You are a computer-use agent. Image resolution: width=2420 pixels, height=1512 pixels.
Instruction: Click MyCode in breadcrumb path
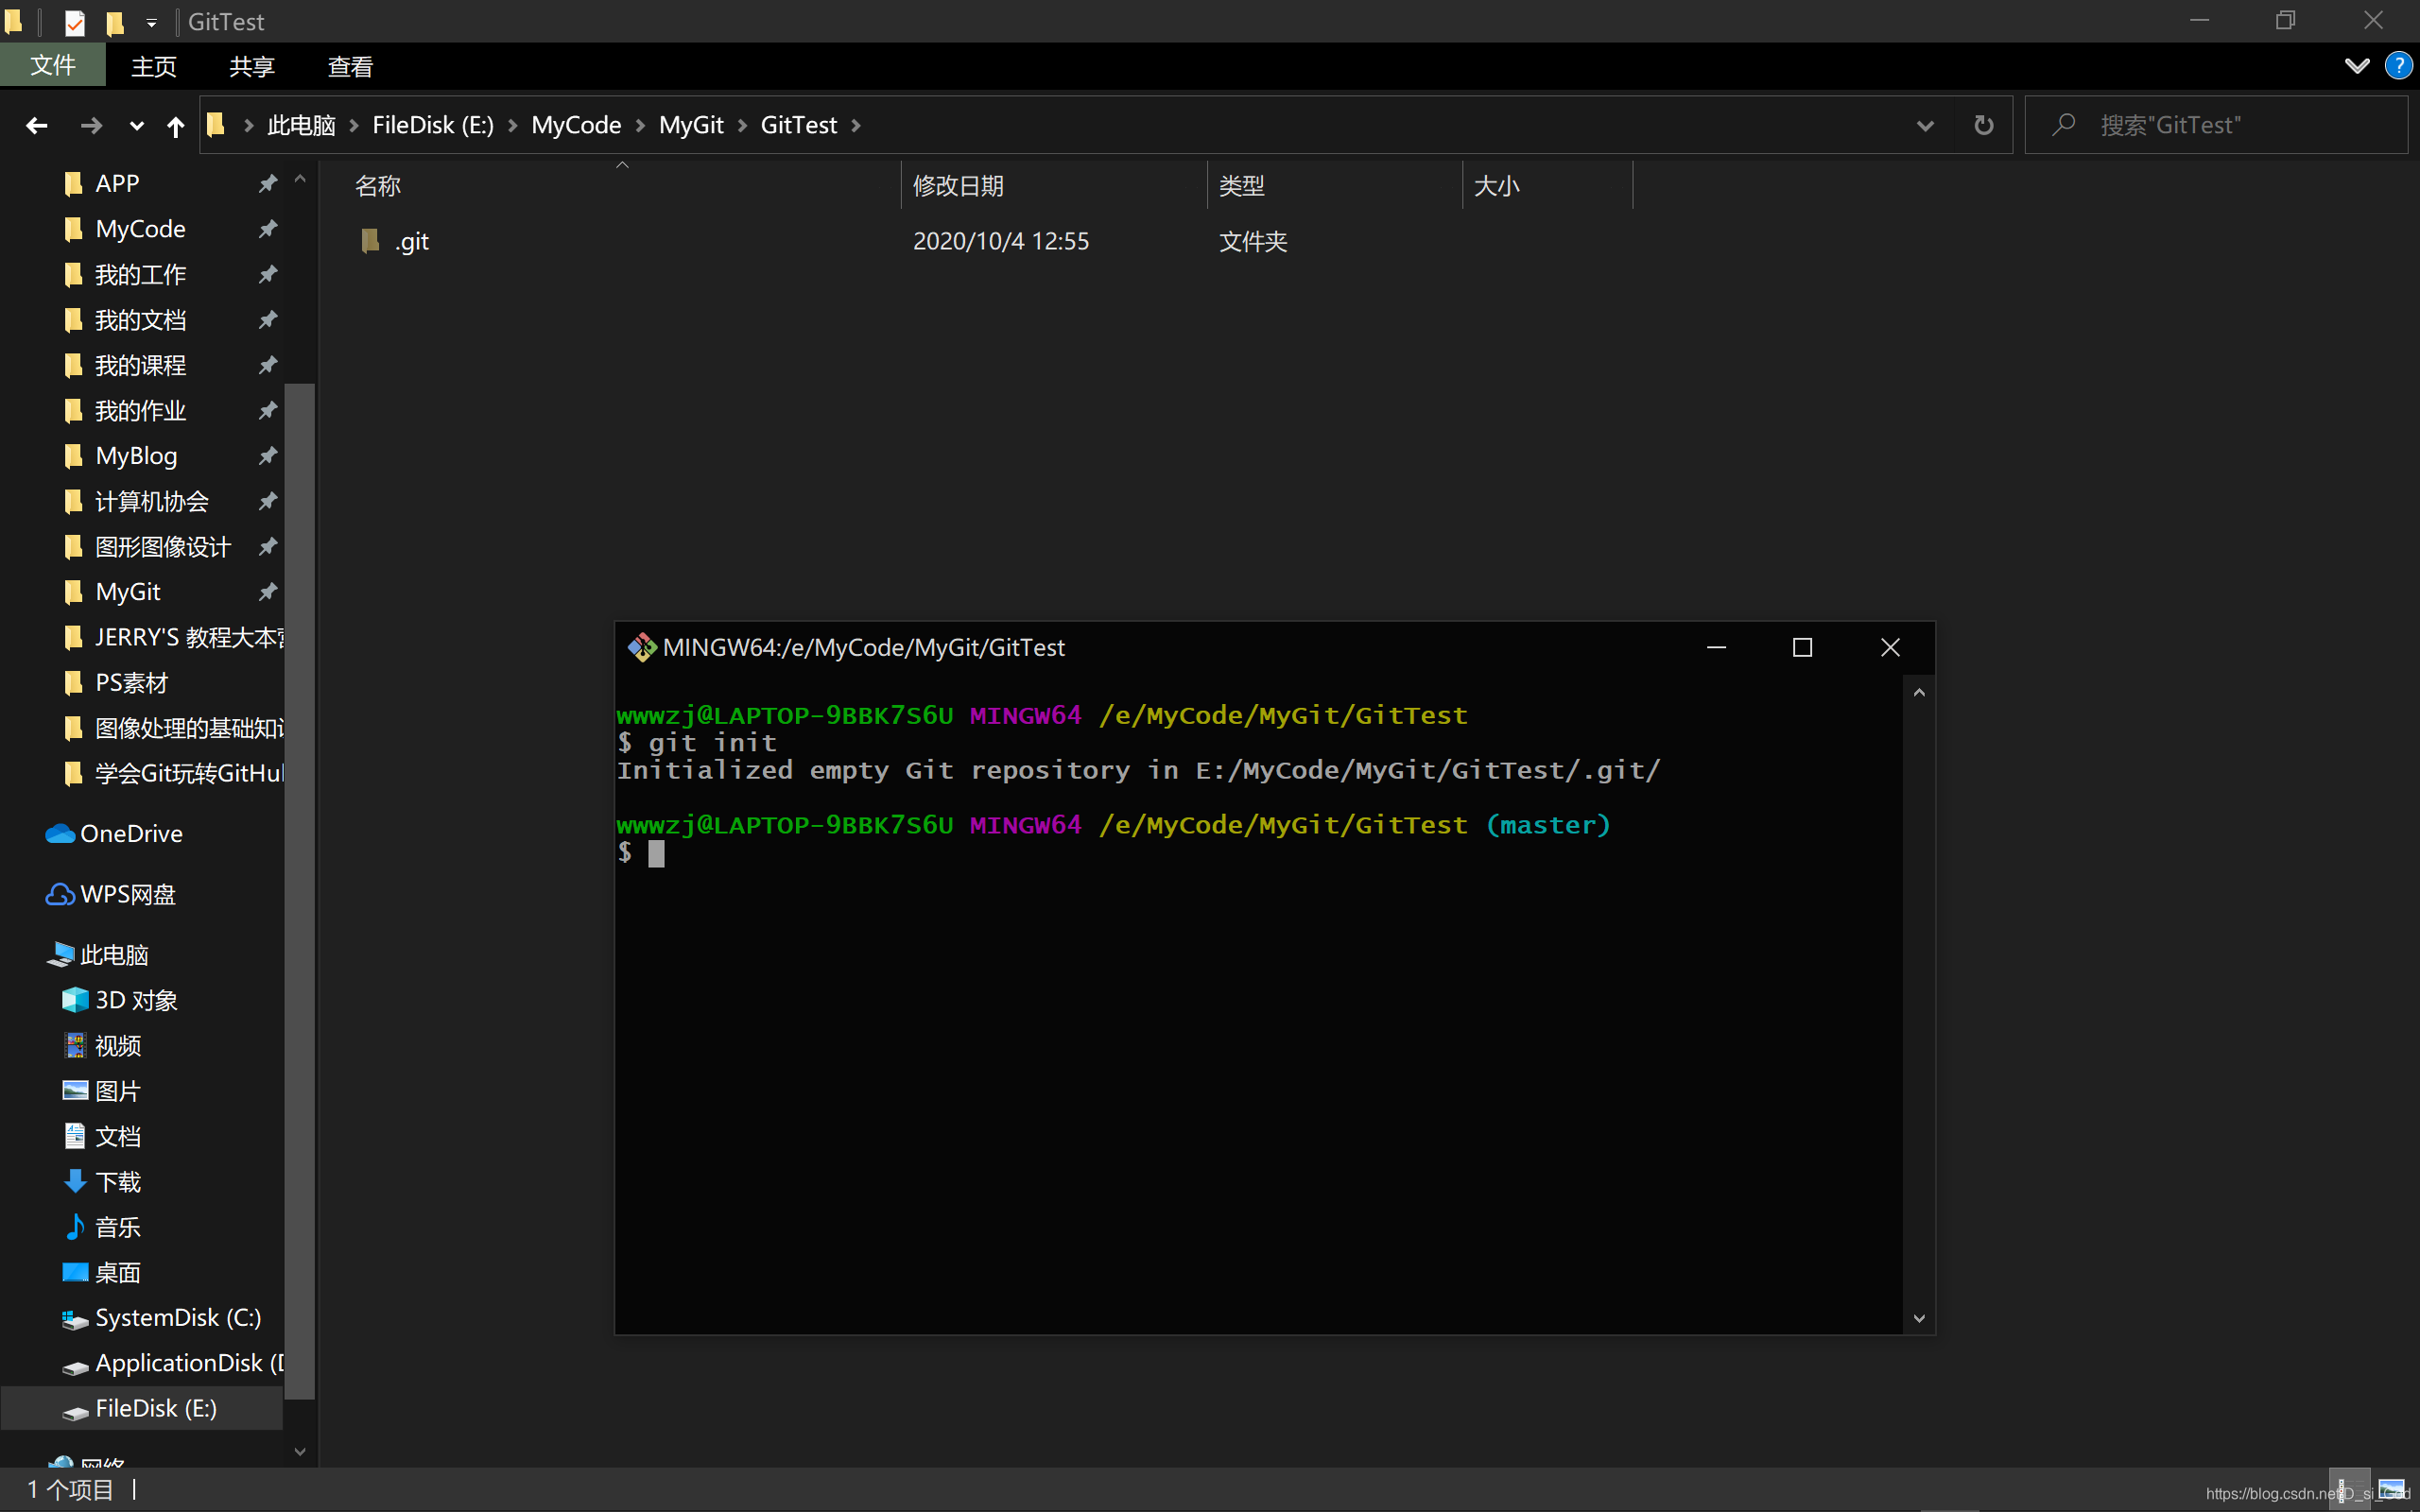tap(576, 125)
